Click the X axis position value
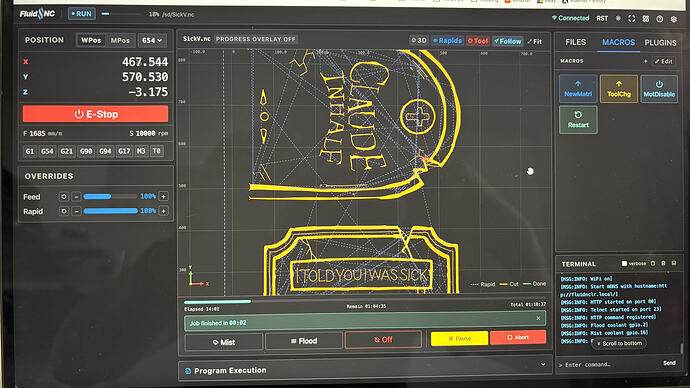 pyautogui.click(x=145, y=62)
